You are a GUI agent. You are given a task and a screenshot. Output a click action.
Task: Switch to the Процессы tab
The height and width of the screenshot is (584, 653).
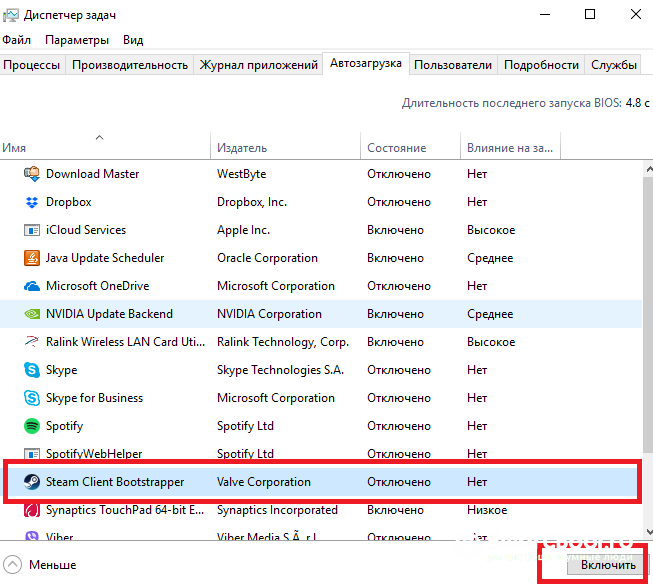pos(32,65)
